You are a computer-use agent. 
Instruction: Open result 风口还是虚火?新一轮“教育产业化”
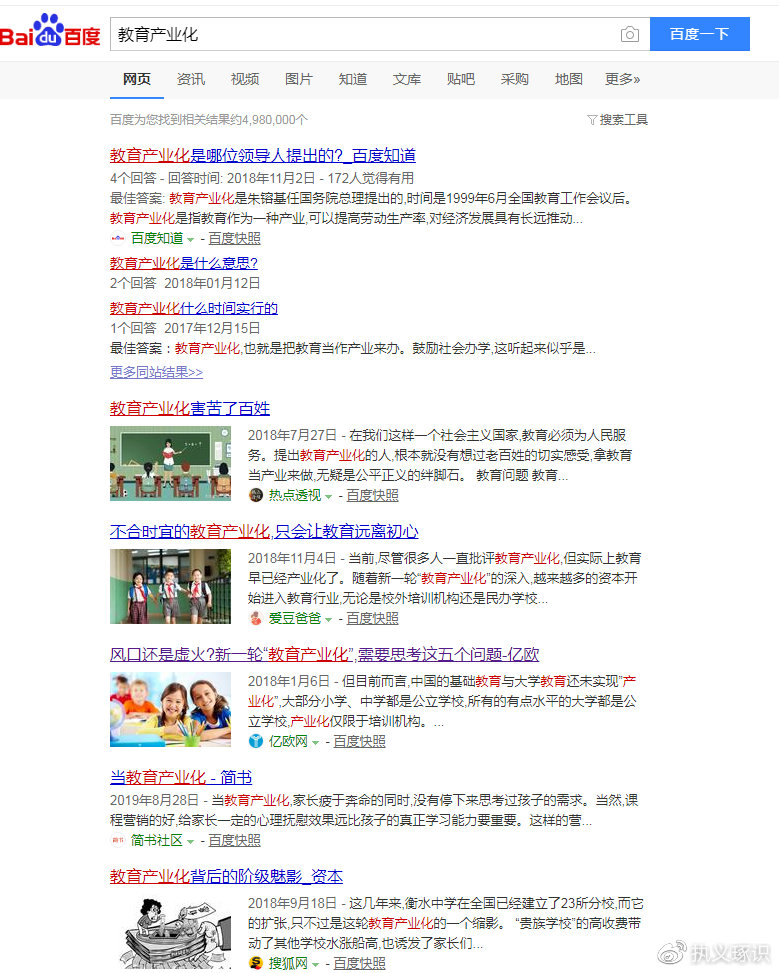pyautogui.click(x=325, y=654)
